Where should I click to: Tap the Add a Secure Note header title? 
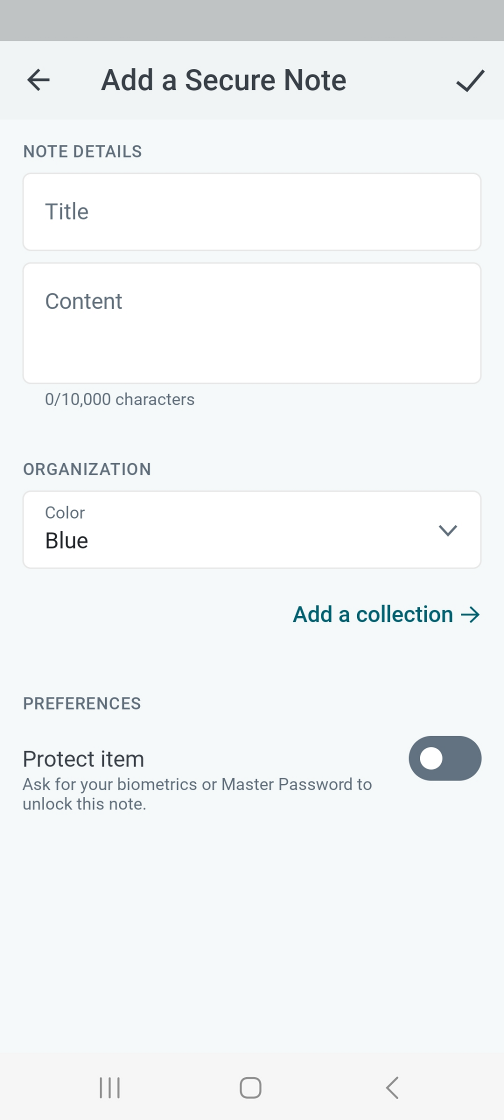223,80
